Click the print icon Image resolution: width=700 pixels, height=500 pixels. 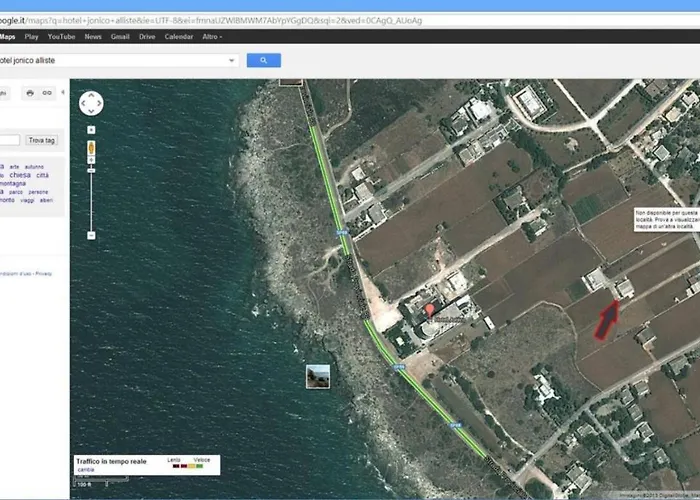click(x=30, y=93)
